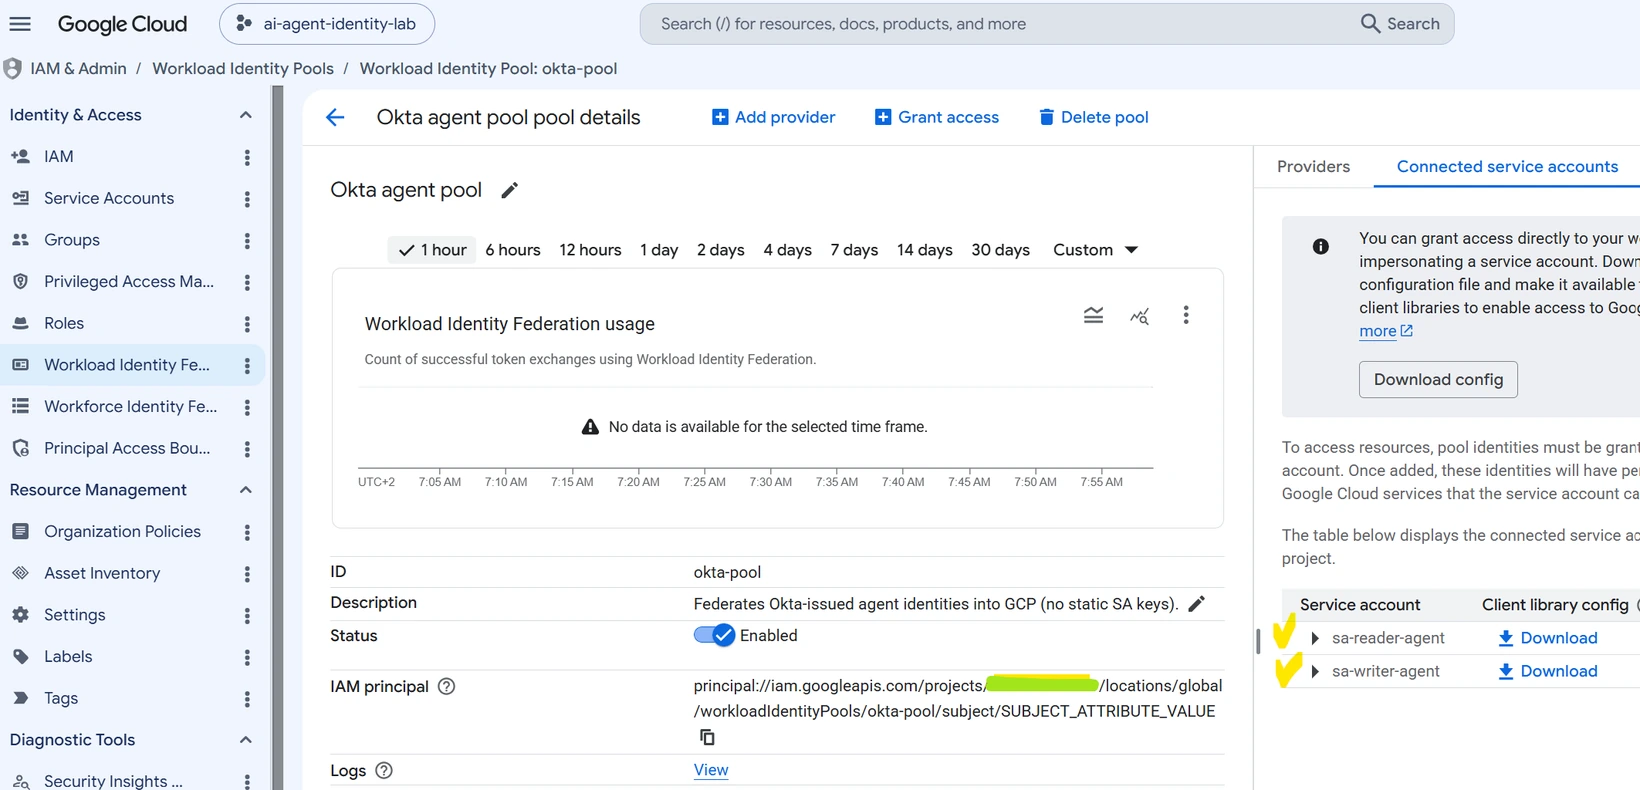The image size is (1640, 790).
Task: Open the Logs View link
Action: pos(711,770)
